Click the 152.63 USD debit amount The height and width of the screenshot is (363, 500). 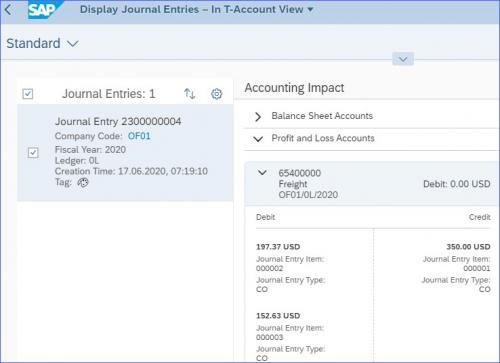[x=278, y=315]
